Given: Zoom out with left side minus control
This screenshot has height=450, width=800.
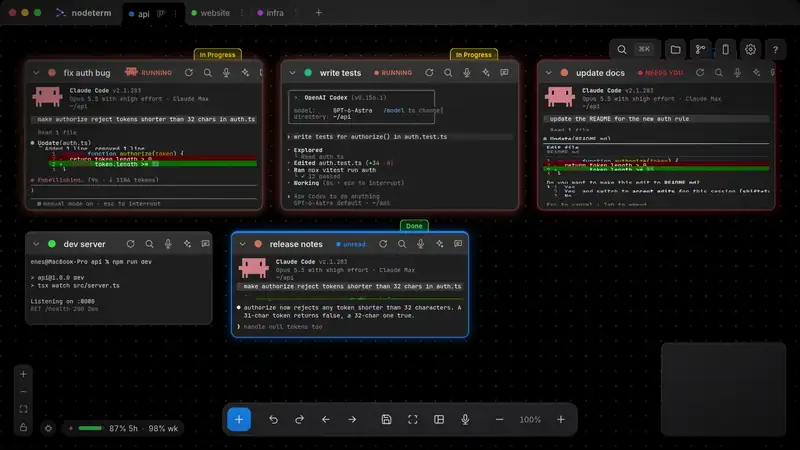Looking at the screenshot, I should pos(23,392).
